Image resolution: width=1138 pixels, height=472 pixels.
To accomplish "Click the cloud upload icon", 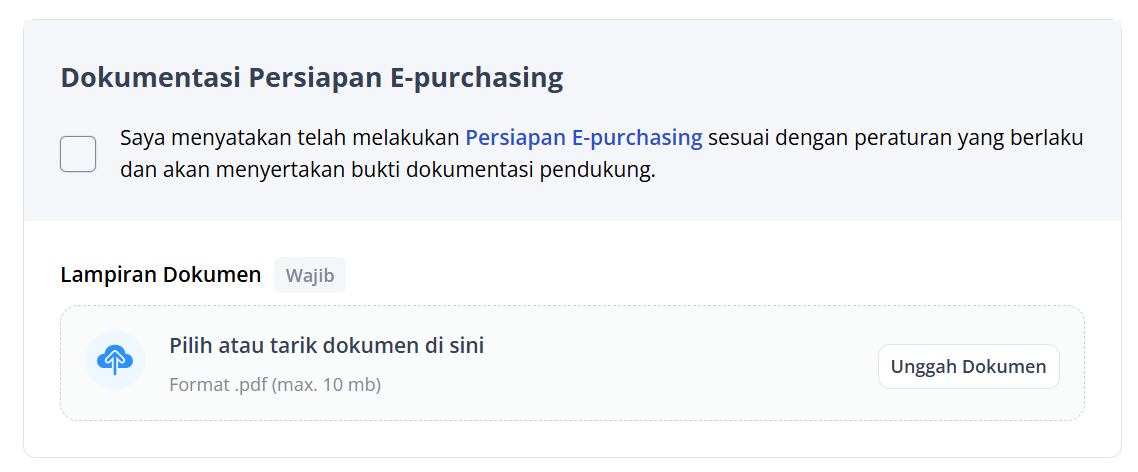I will point(115,360).
